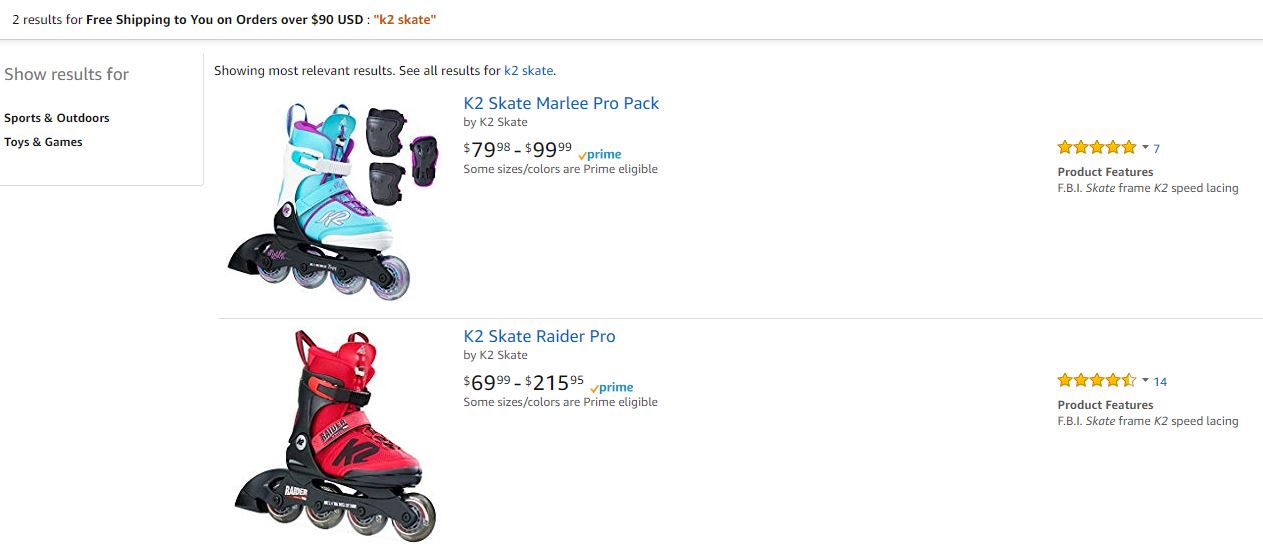Click the Marlee Pro Pack star rating
The width and height of the screenshot is (1263, 547).
point(1097,148)
